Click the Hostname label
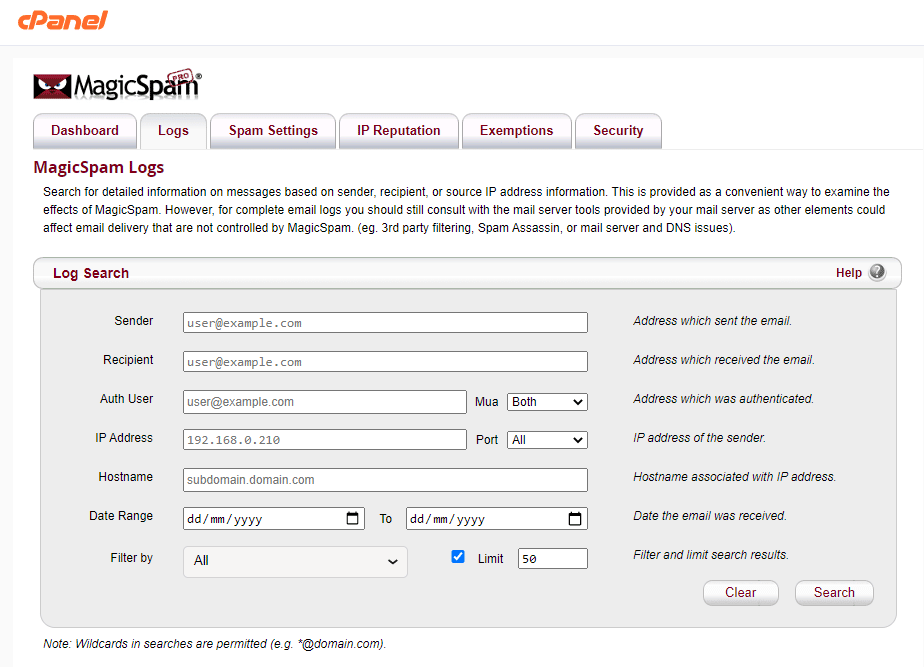 126,477
